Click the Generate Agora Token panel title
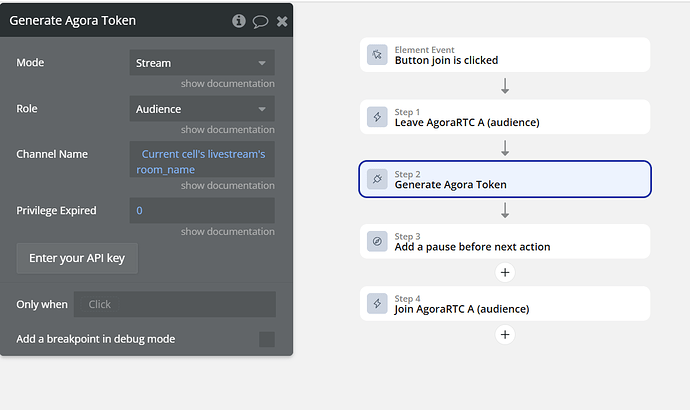Image resolution: width=690 pixels, height=410 pixels. tap(73, 21)
